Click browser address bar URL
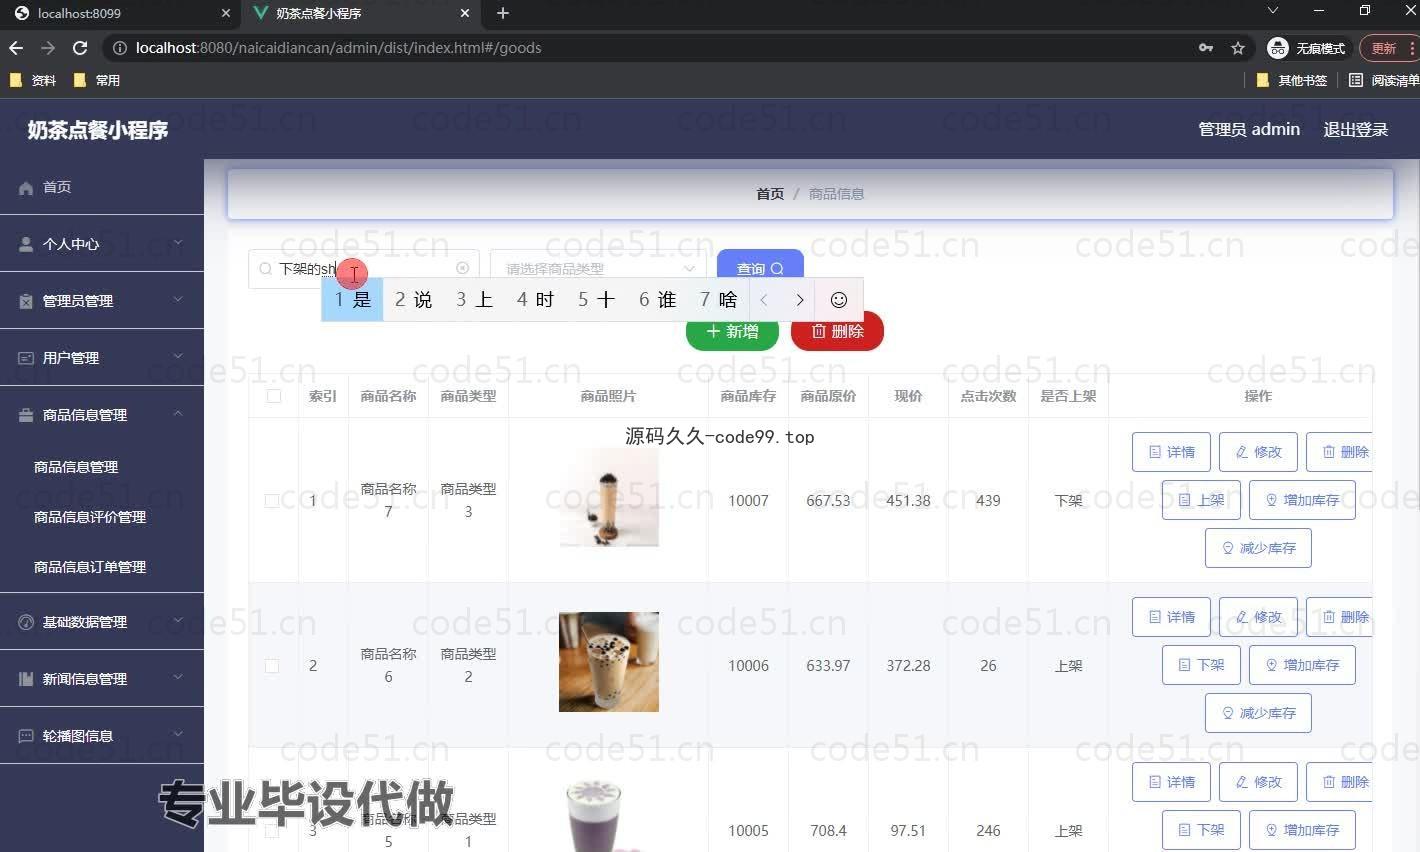 (x=338, y=48)
